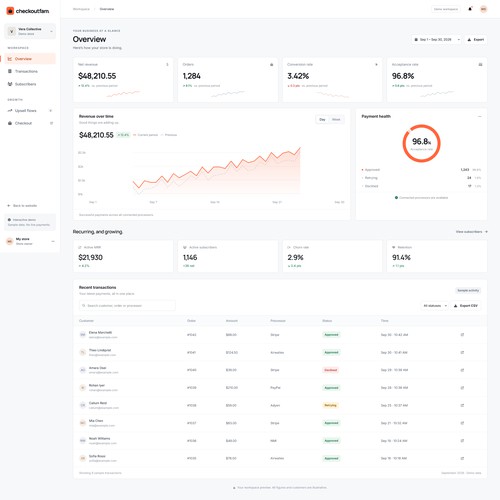Open details for Mia Chen transaction
The image size is (500, 500).
point(462,423)
